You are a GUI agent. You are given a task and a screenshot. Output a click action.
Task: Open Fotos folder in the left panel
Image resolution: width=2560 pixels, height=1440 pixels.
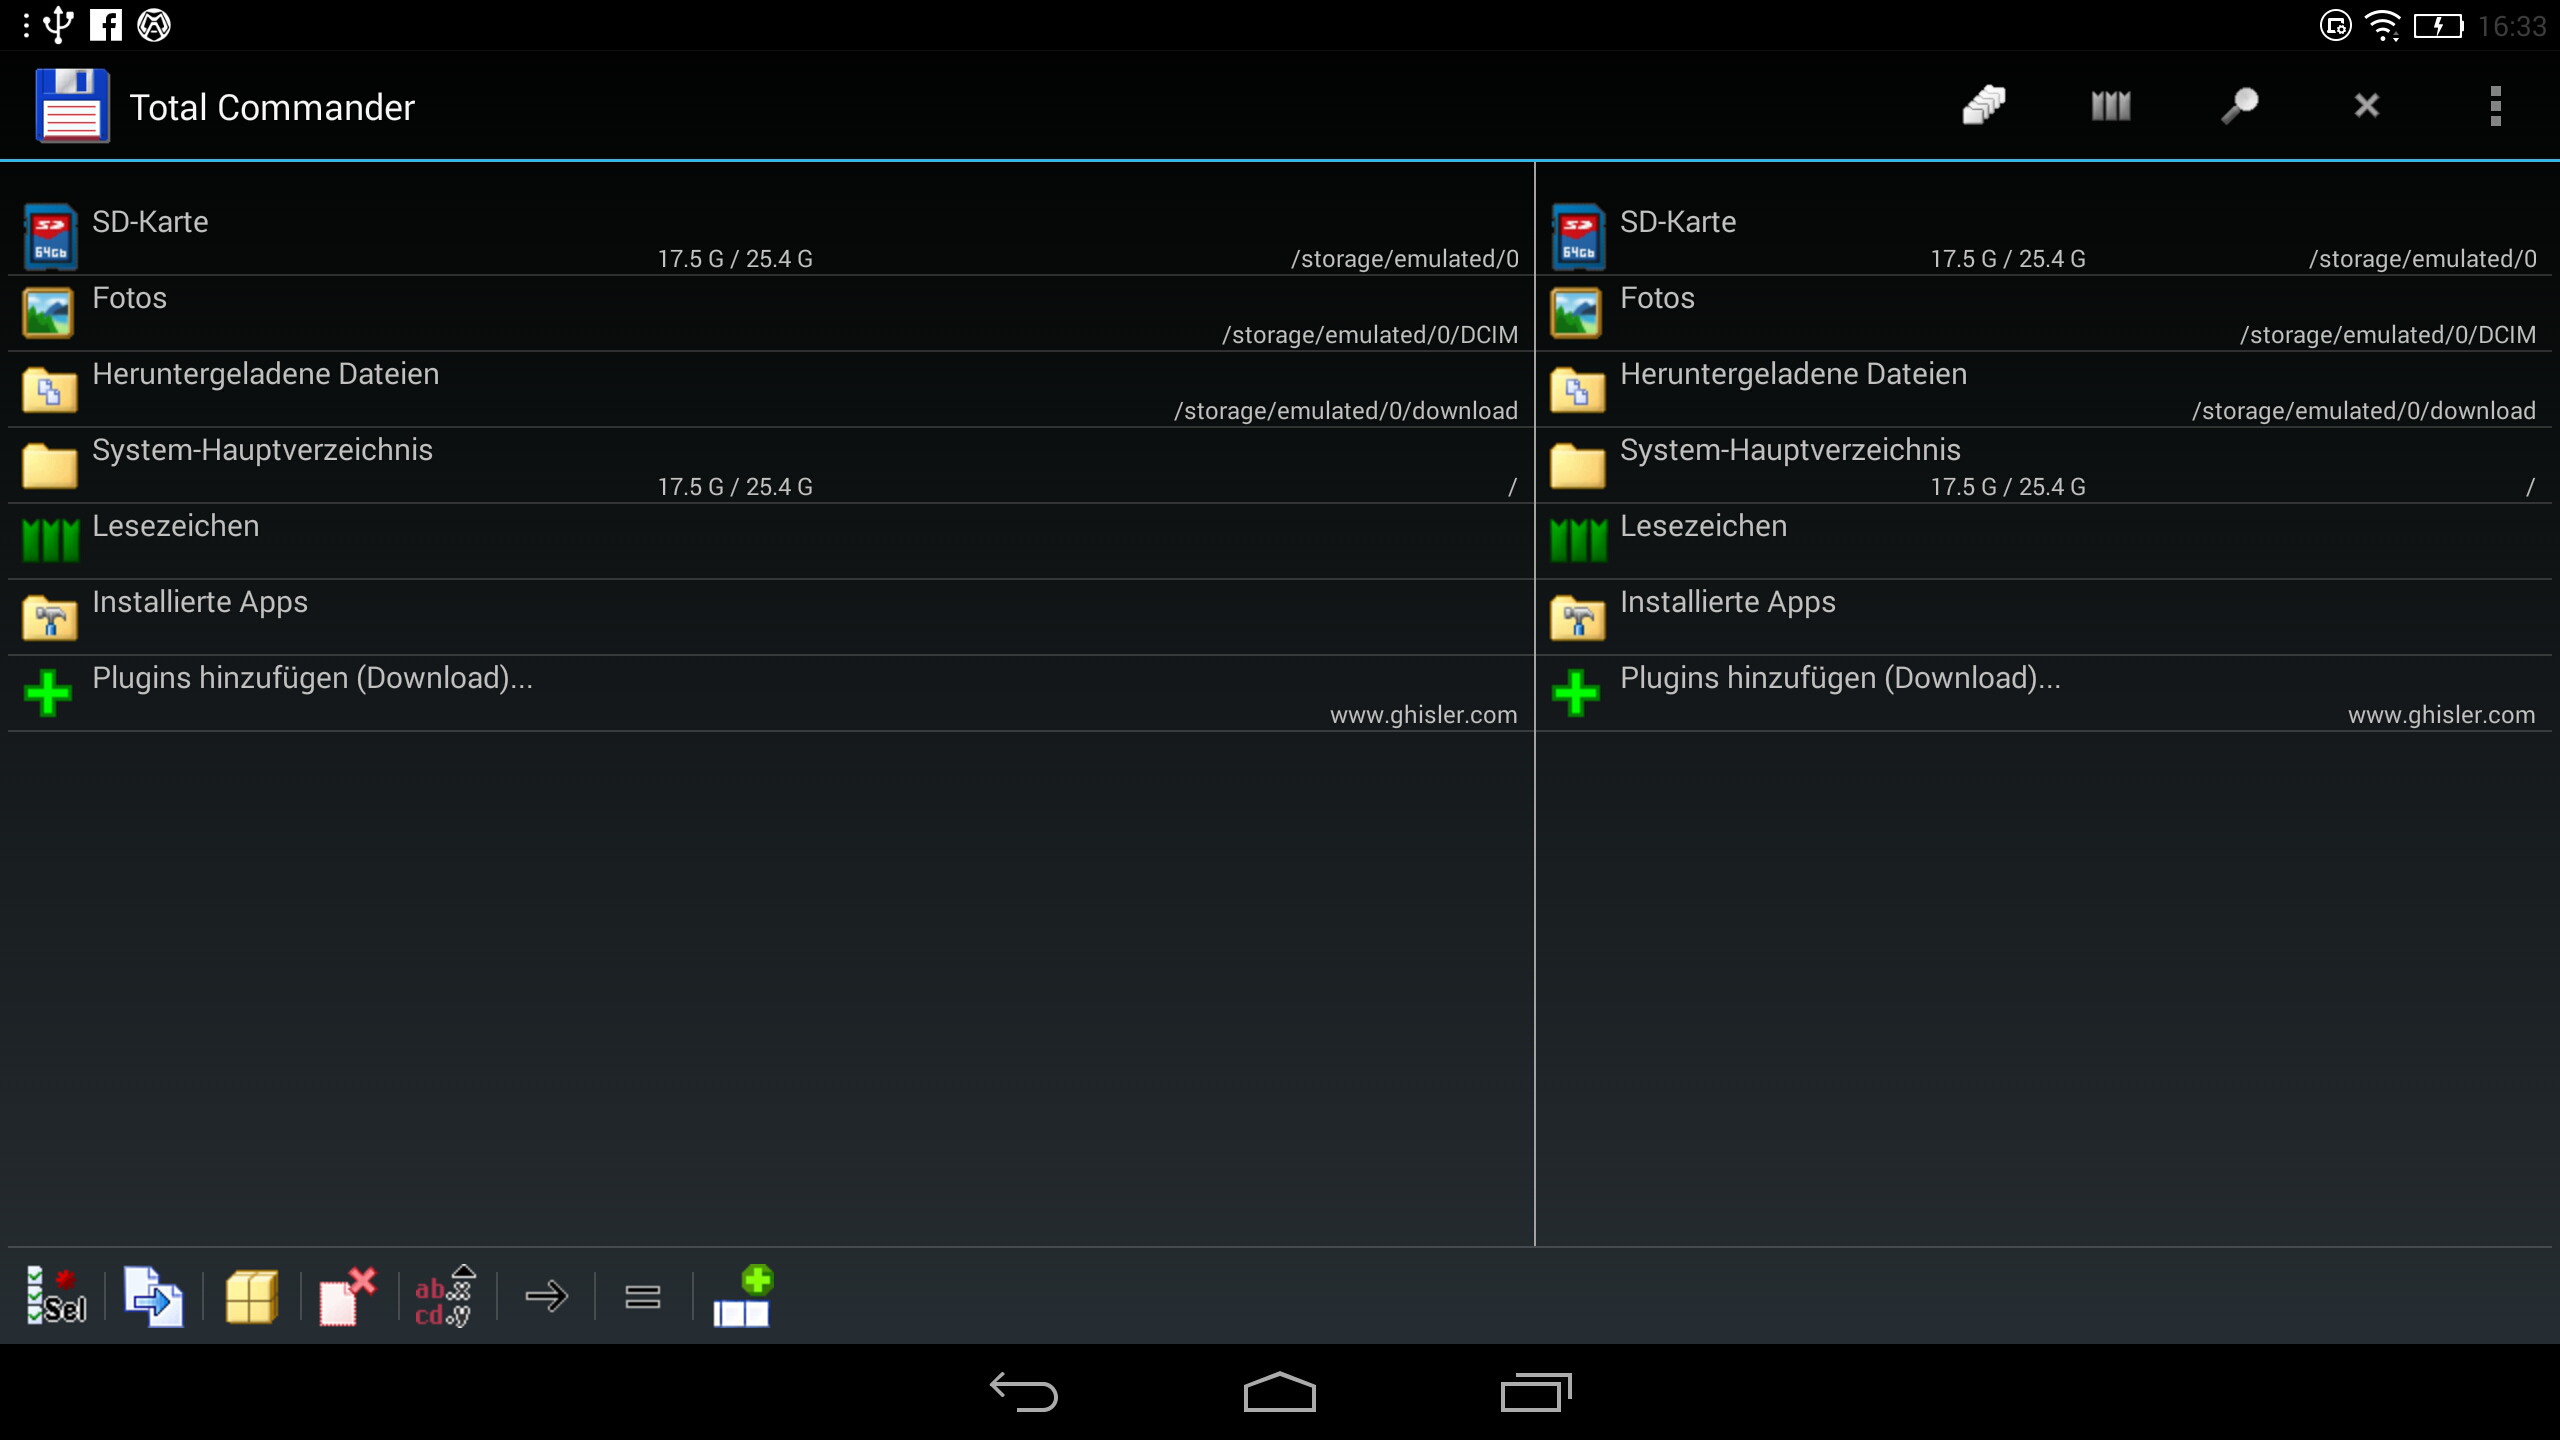point(770,313)
